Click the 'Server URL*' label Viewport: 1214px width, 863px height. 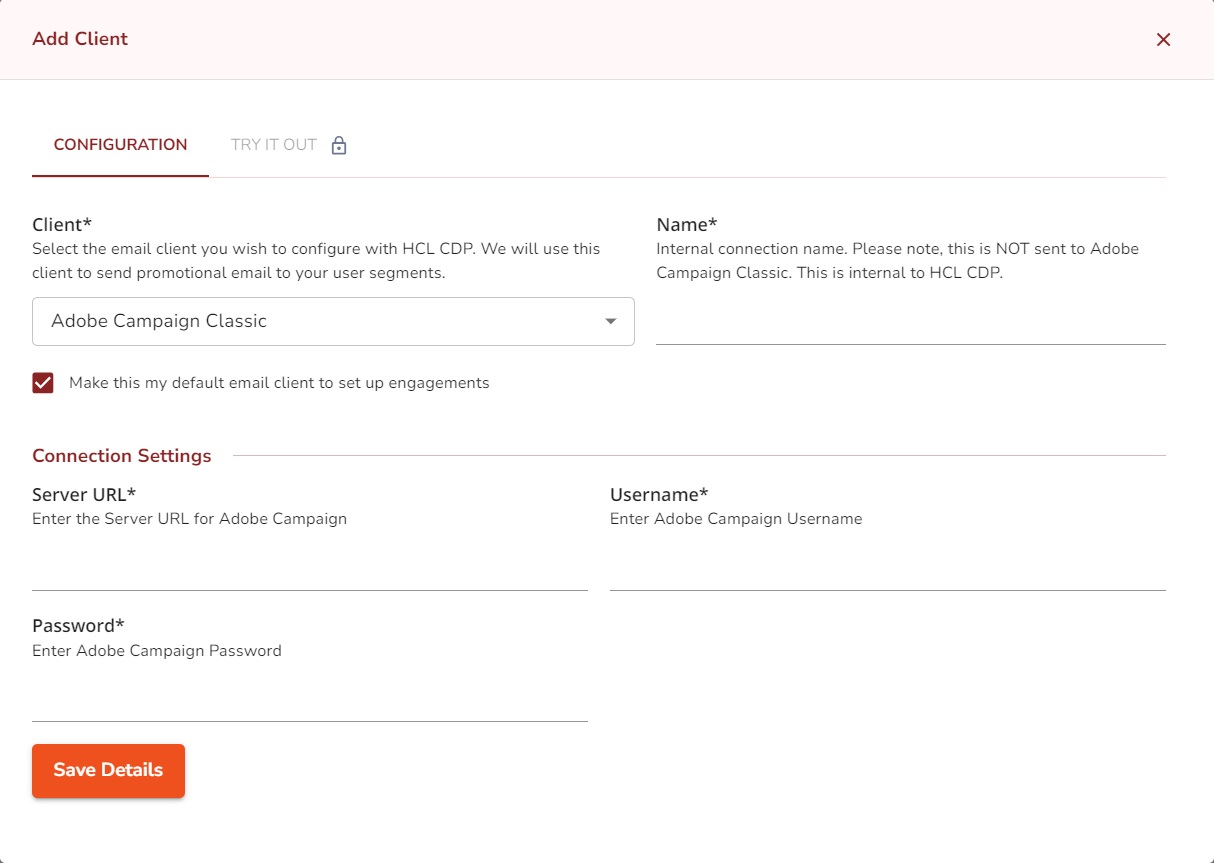pos(84,494)
